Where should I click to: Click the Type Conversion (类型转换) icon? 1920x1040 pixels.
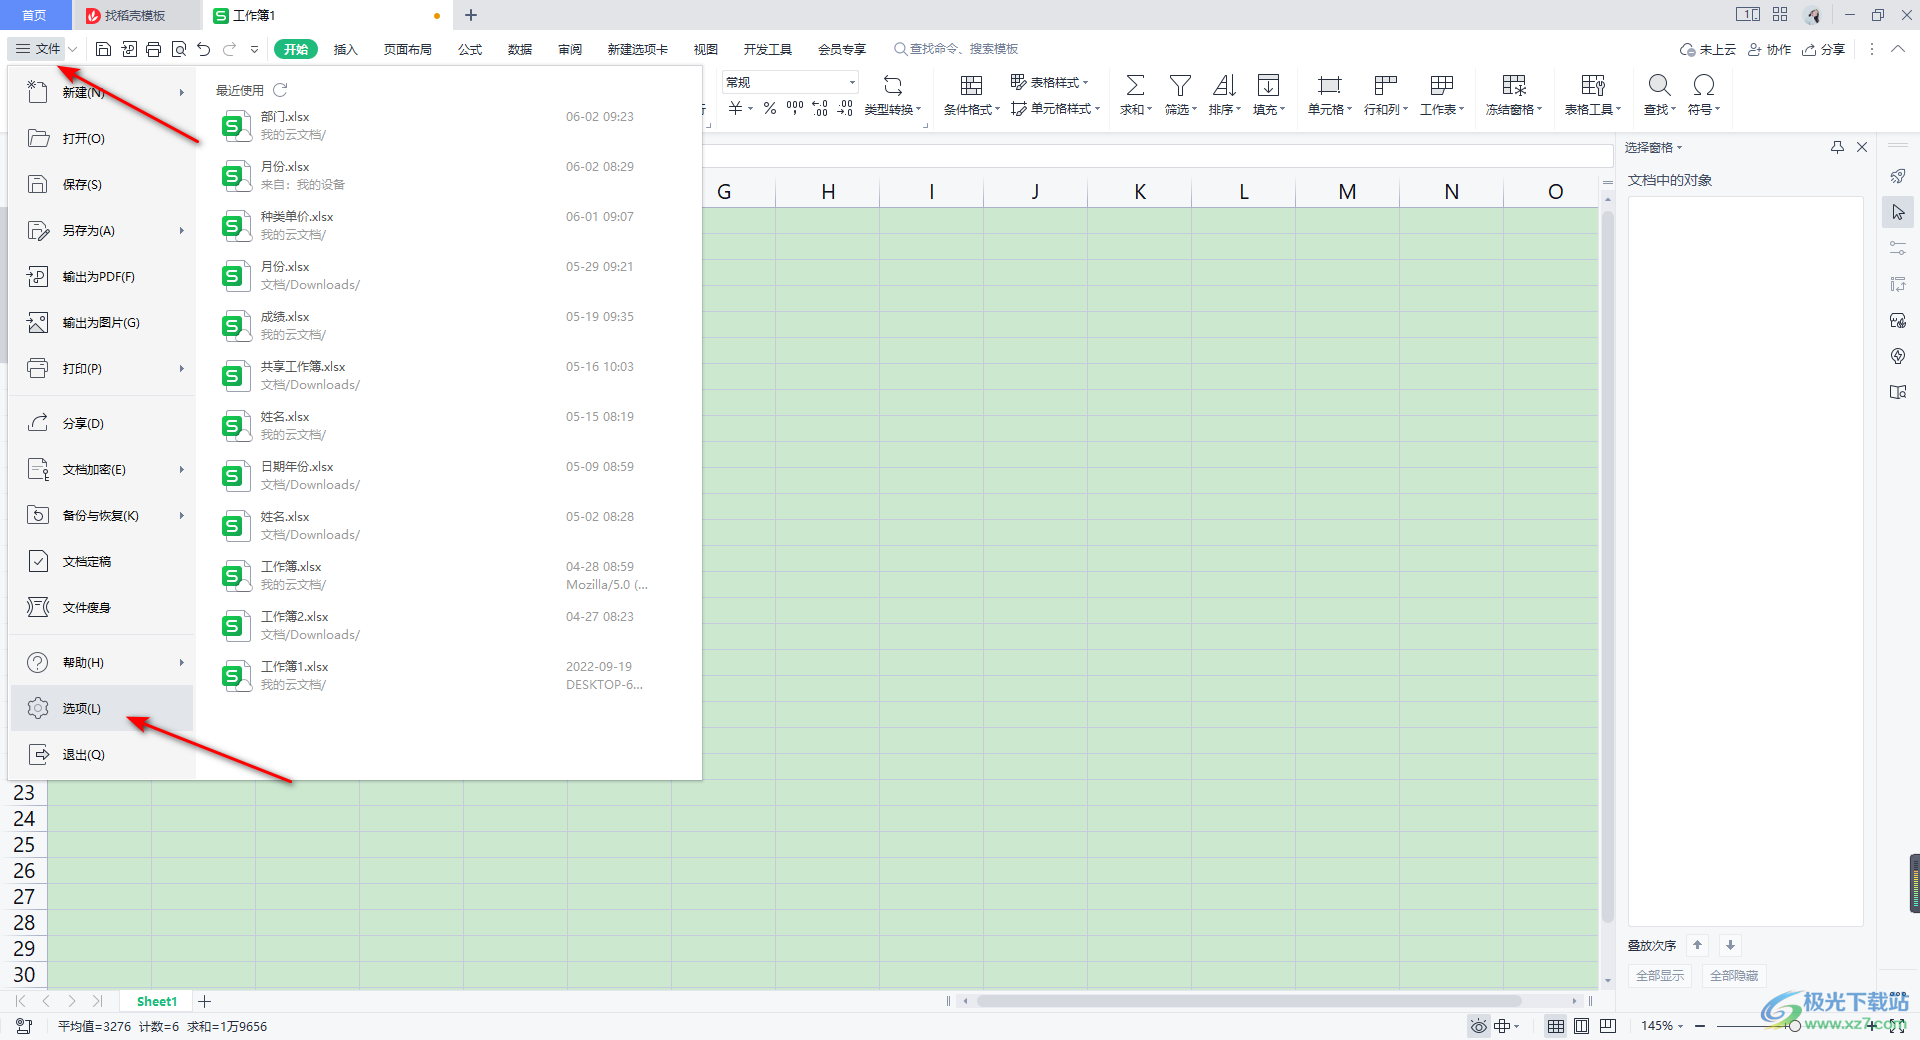pos(893,85)
